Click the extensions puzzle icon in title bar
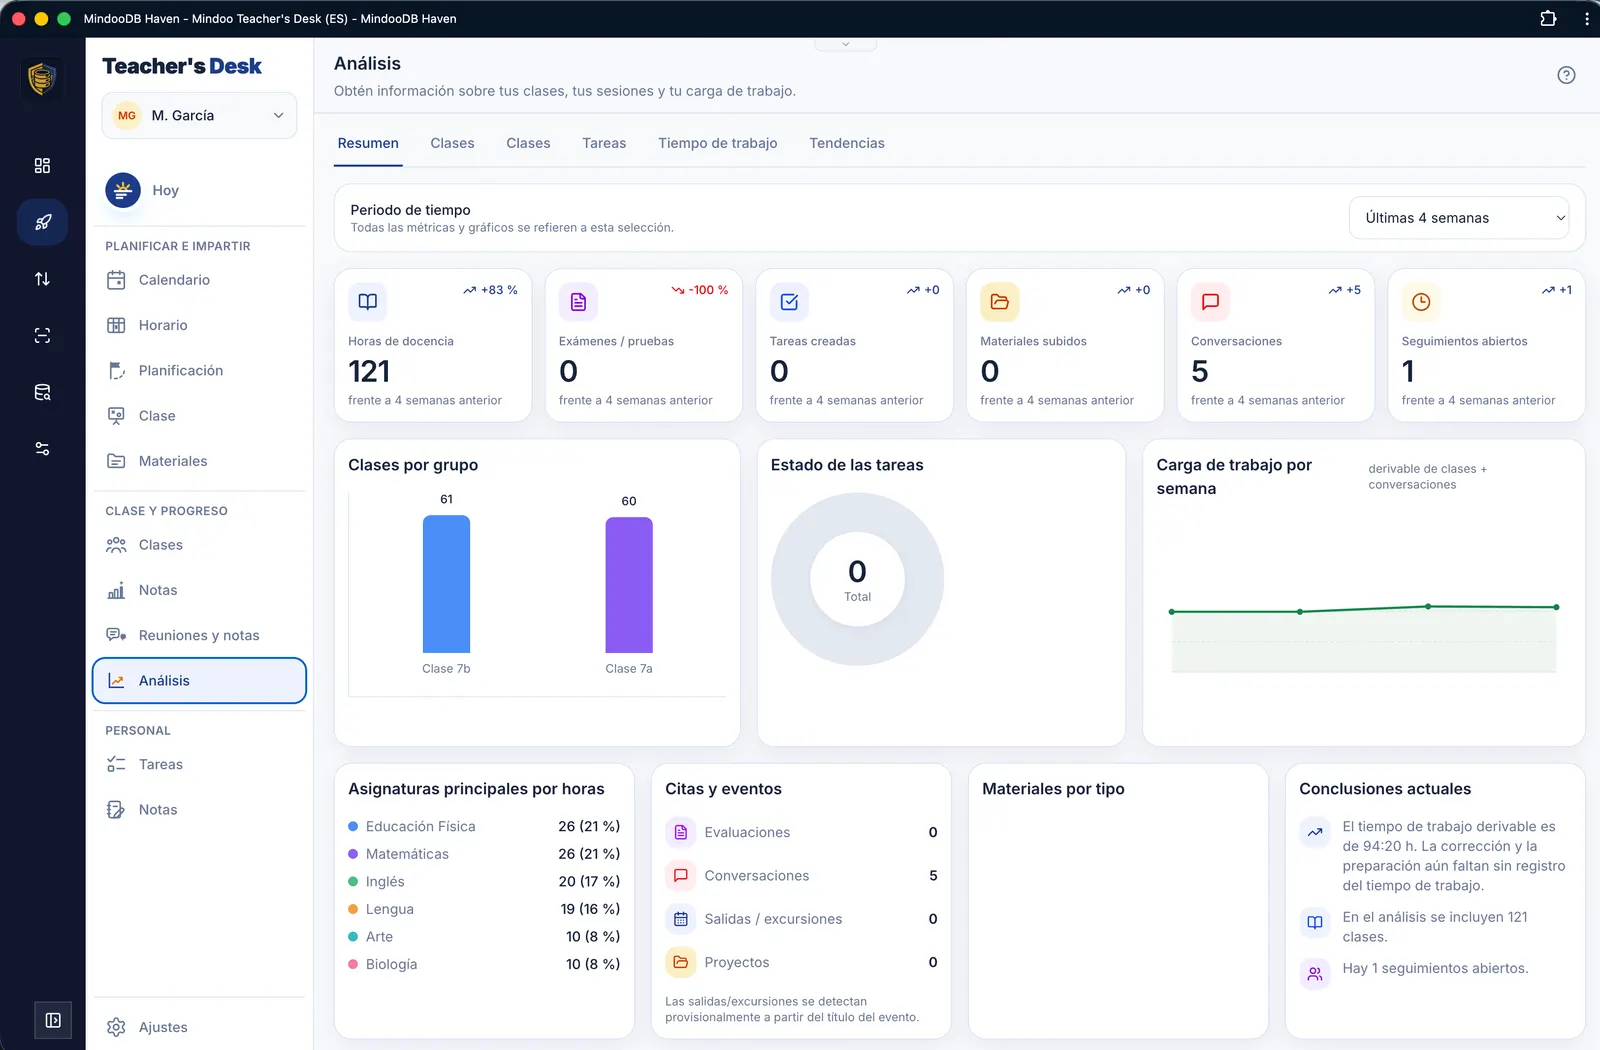The height and width of the screenshot is (1050, 1600). [x=1548, y=18]
